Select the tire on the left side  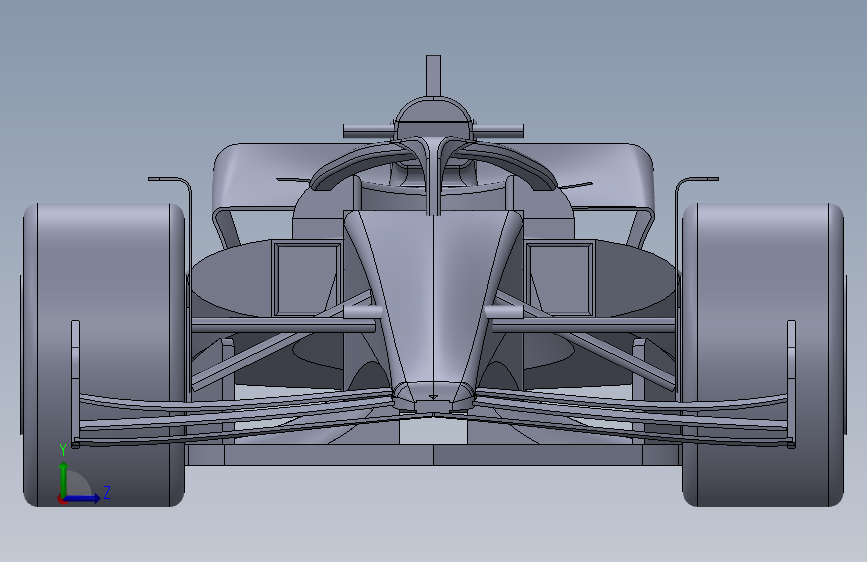(104, 355)
